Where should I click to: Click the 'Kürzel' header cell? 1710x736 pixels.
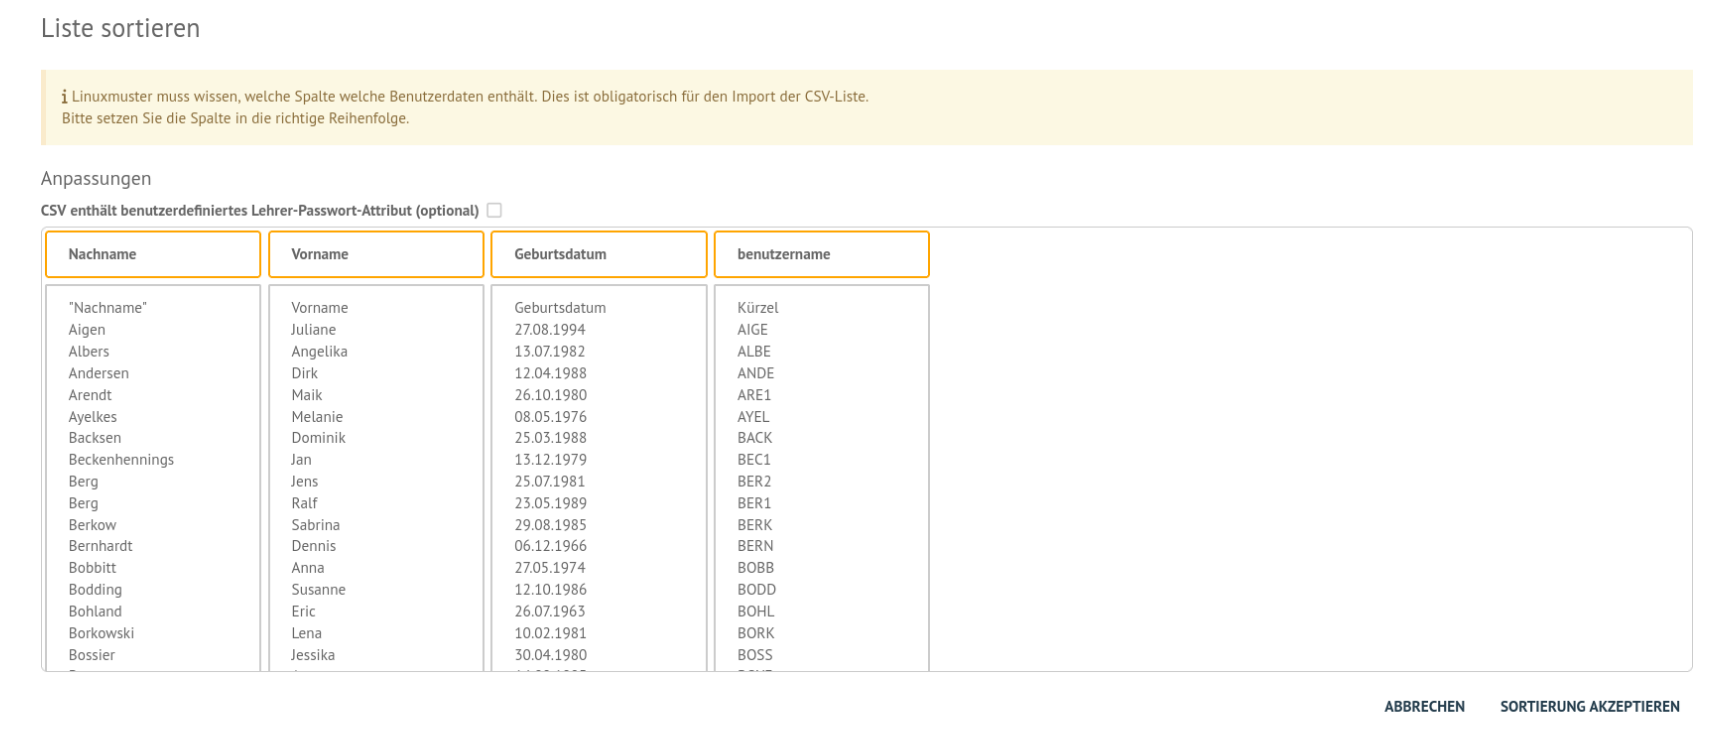pyautogui.click(x=758, y=308)
